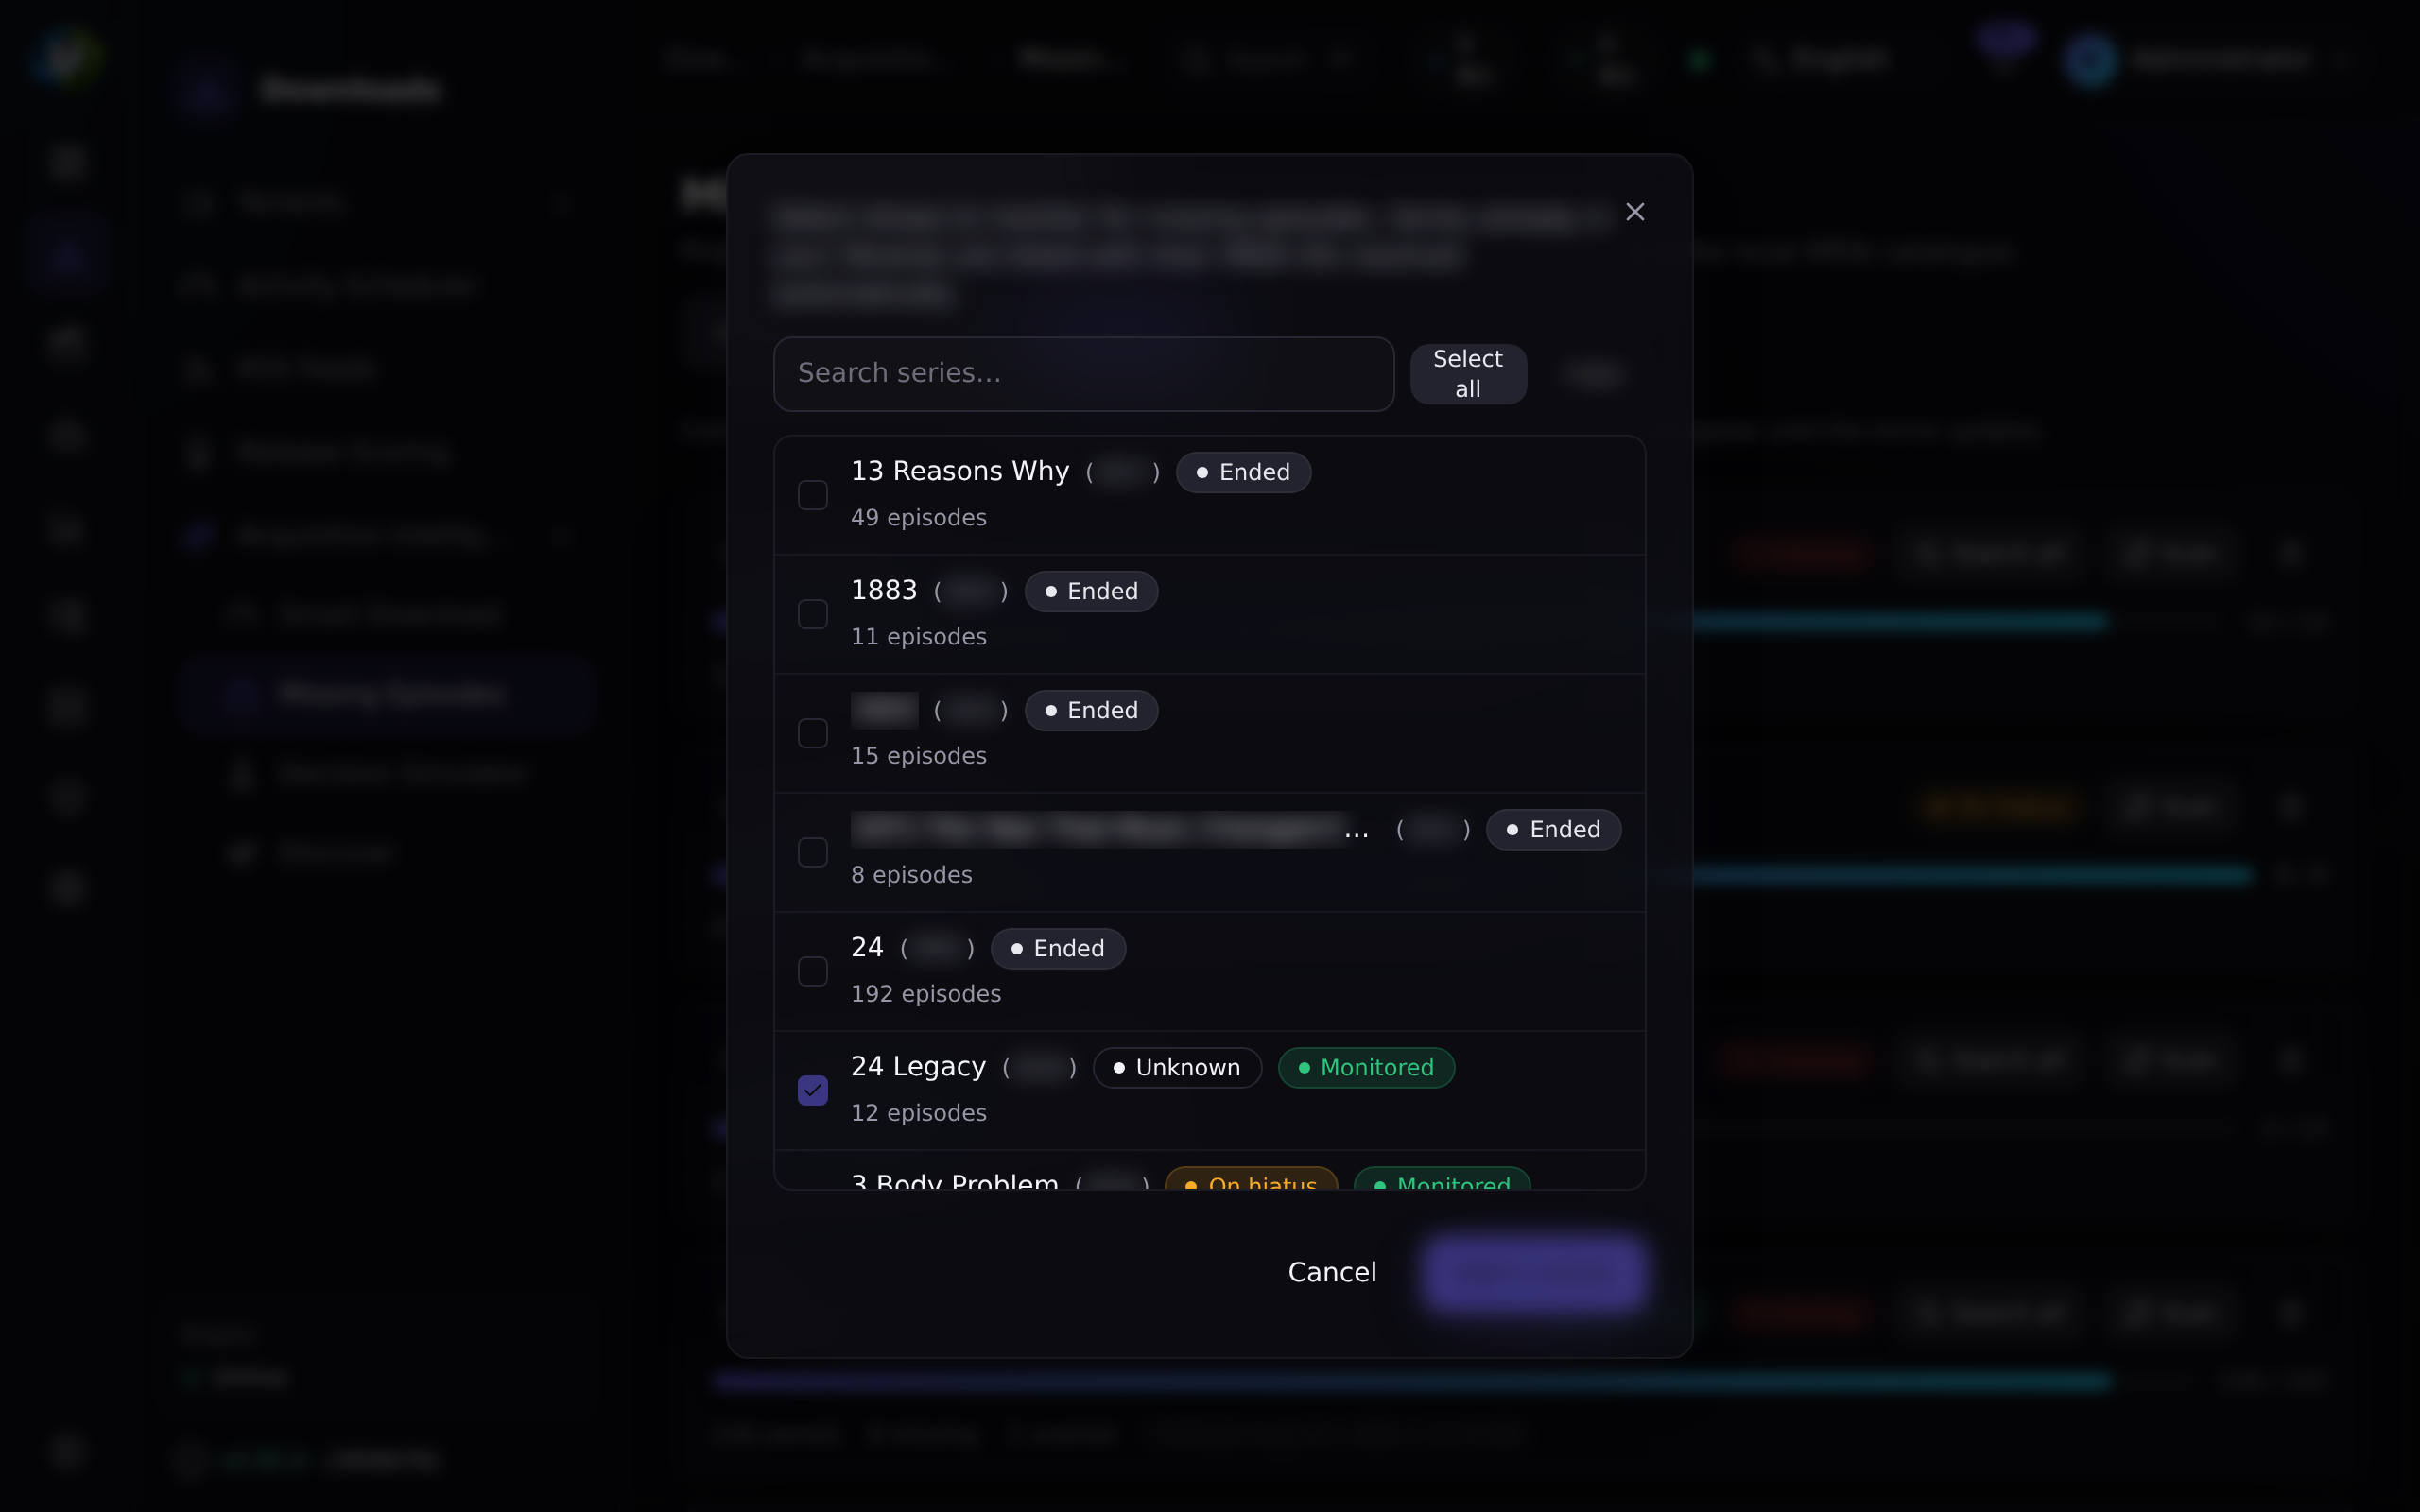The image size is (2420, 1512).
Task: Click the 3 Body Problem series title
Action: (x=955, y=1181)
